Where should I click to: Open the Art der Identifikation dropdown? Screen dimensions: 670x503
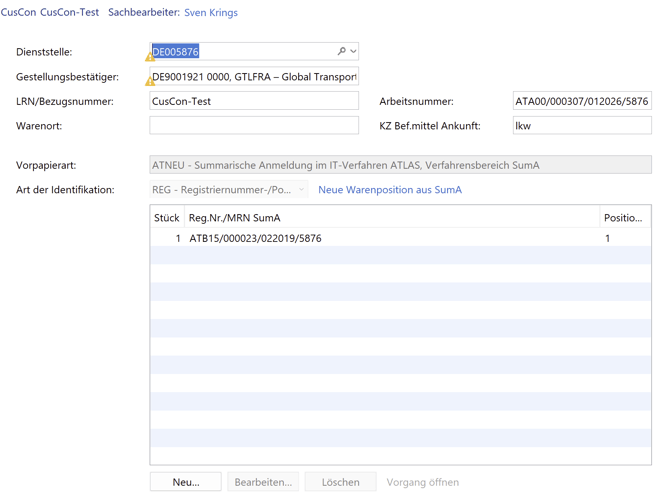(x=229, y=190)
